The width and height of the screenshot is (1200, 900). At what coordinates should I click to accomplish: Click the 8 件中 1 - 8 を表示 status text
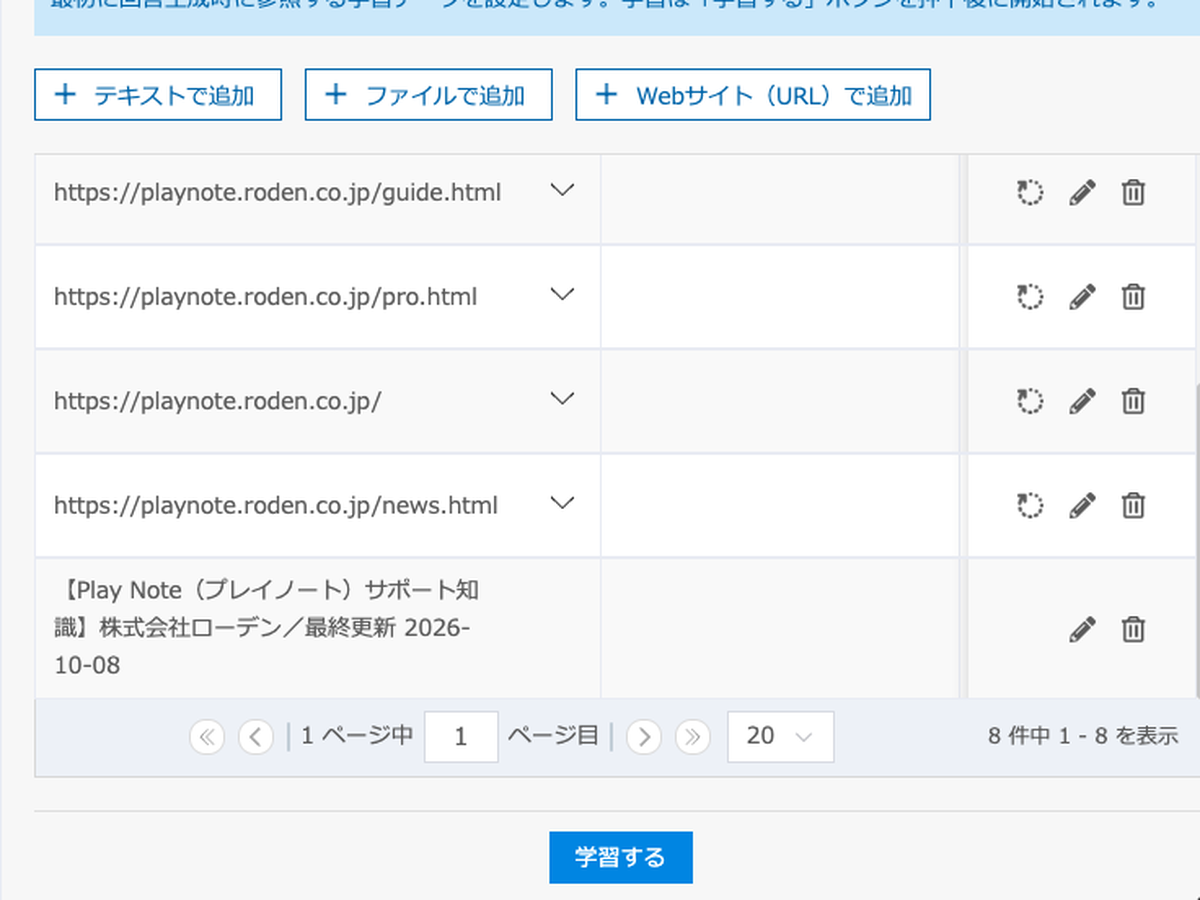[x=1083, y=737]
